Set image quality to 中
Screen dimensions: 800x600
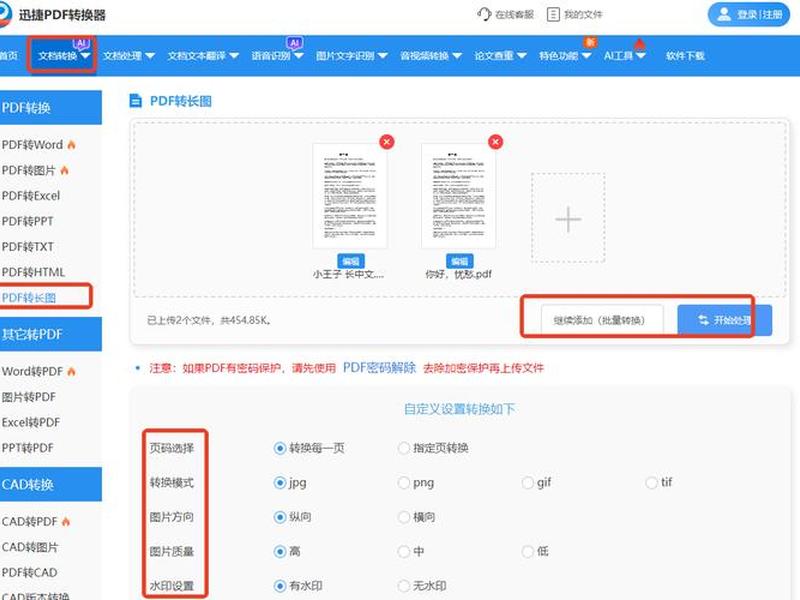point(404,552)
